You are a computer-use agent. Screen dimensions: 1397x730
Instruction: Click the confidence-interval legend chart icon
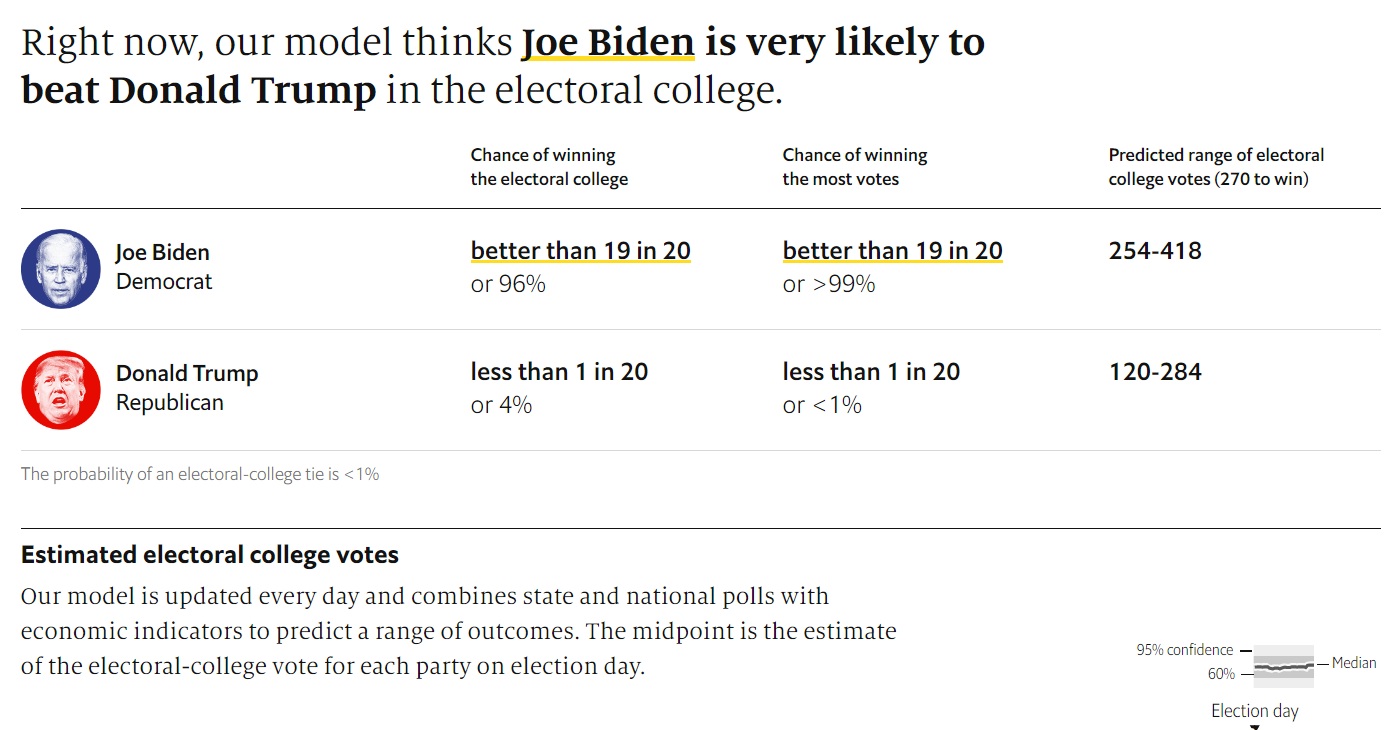[1283, 666]
